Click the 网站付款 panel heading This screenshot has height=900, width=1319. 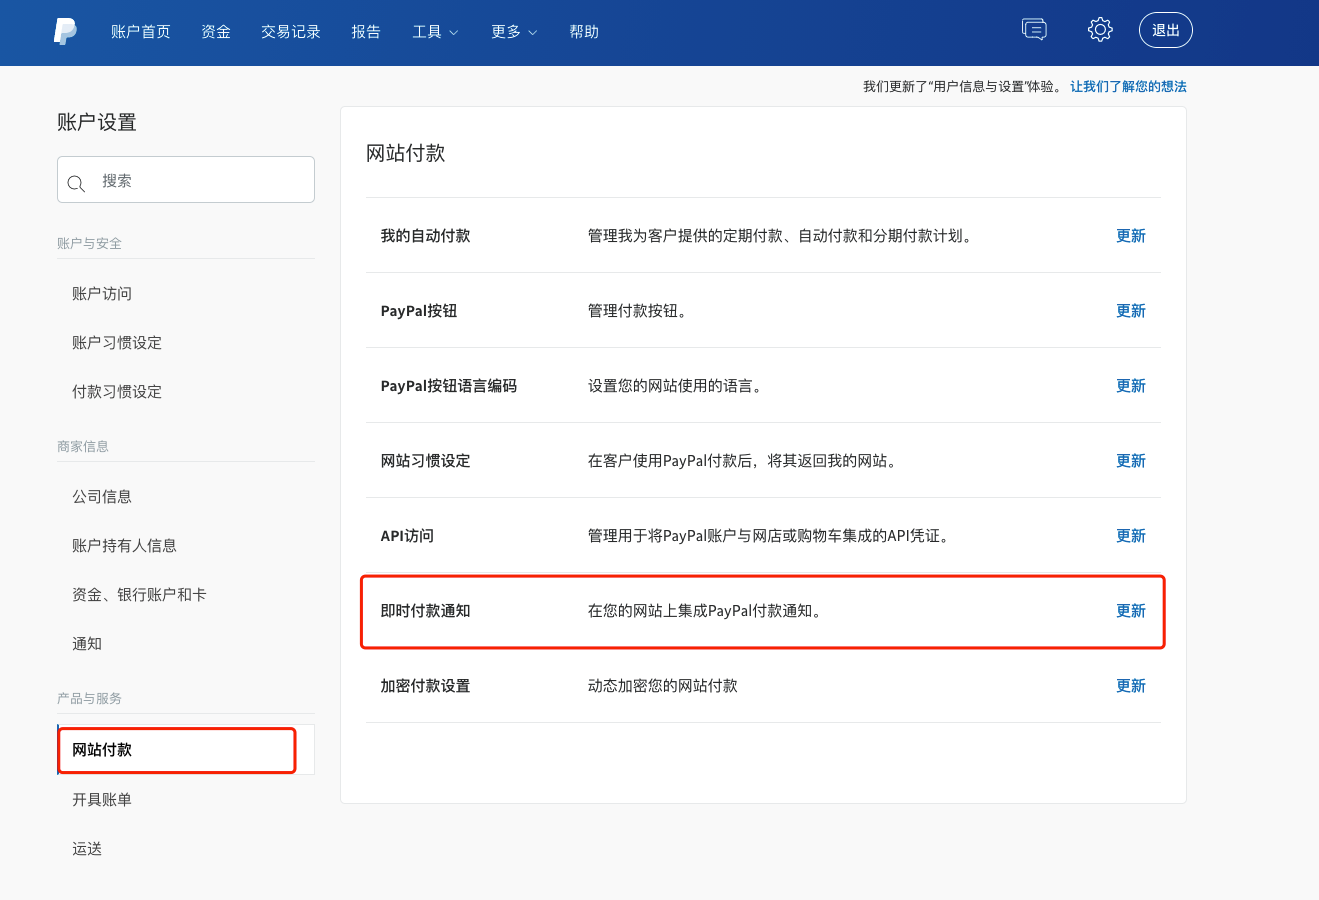tap(406, 153)
